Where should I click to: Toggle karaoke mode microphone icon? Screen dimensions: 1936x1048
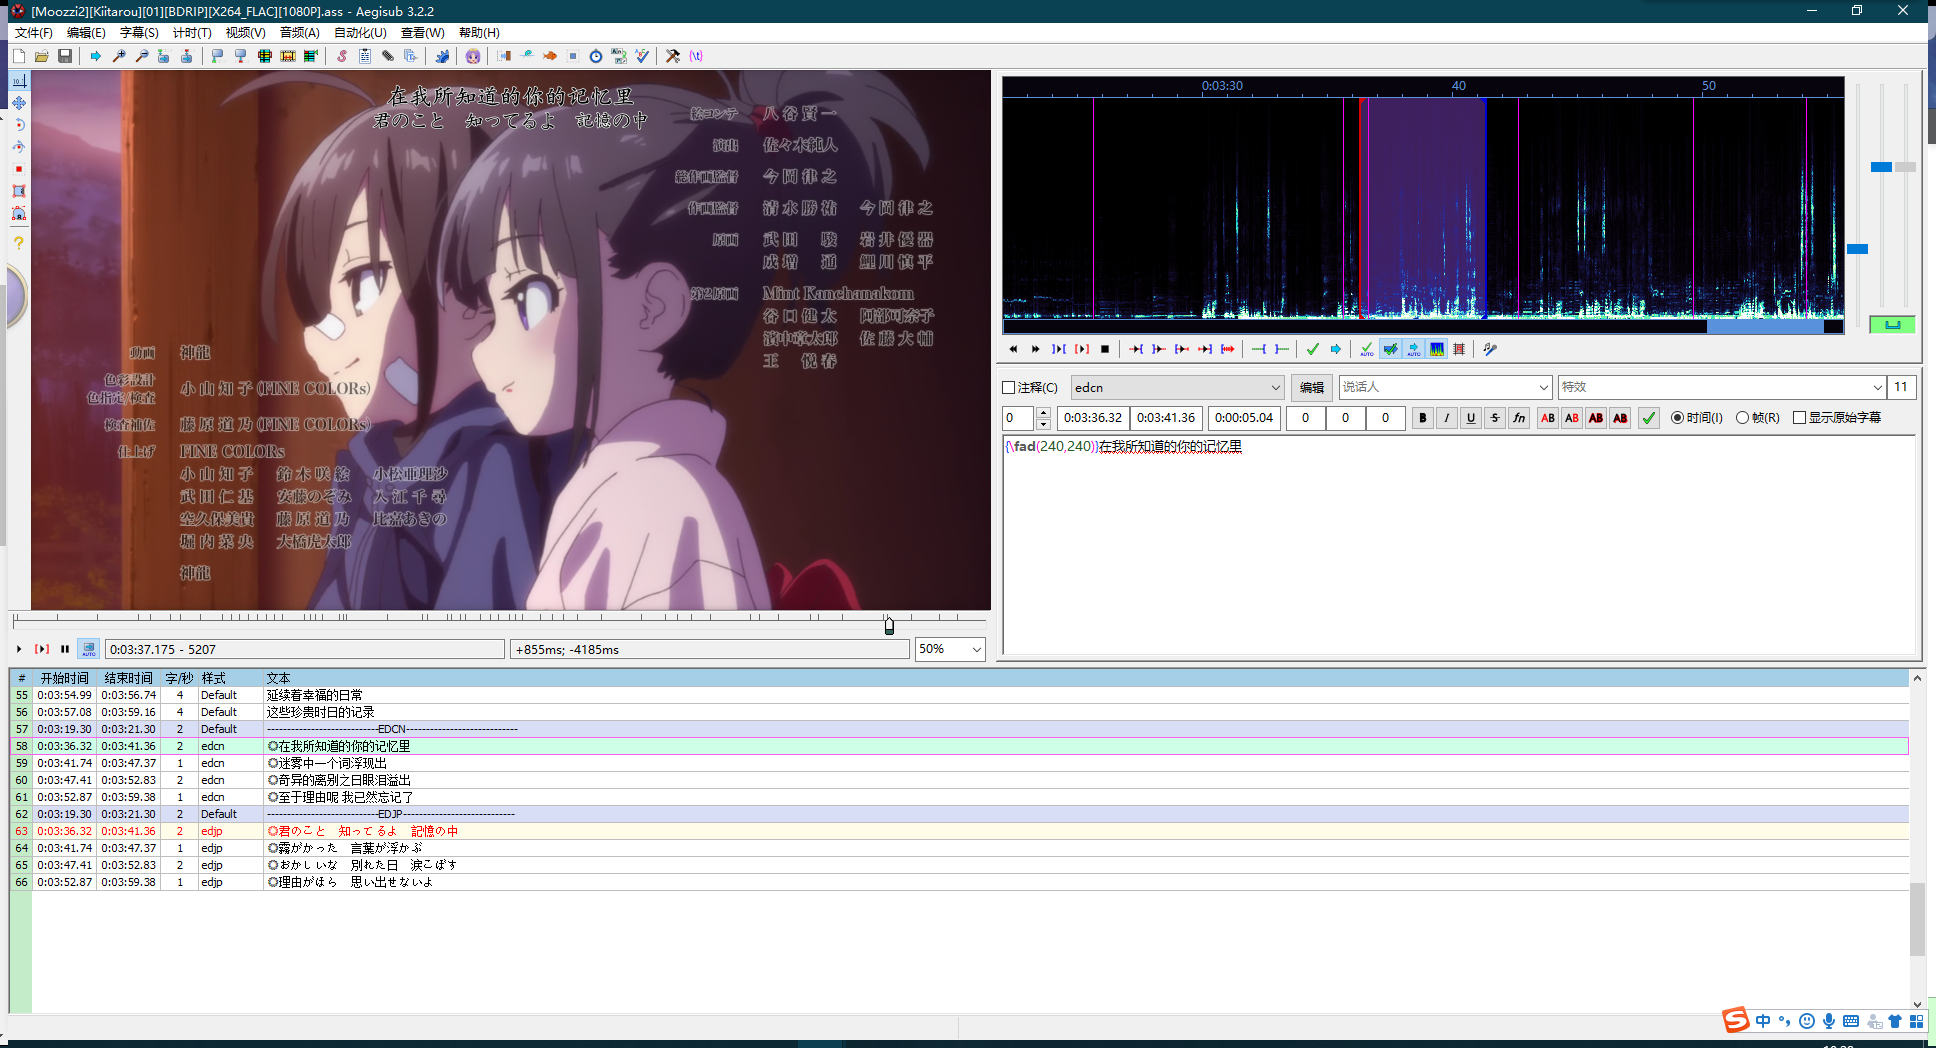coord(1490,349)
